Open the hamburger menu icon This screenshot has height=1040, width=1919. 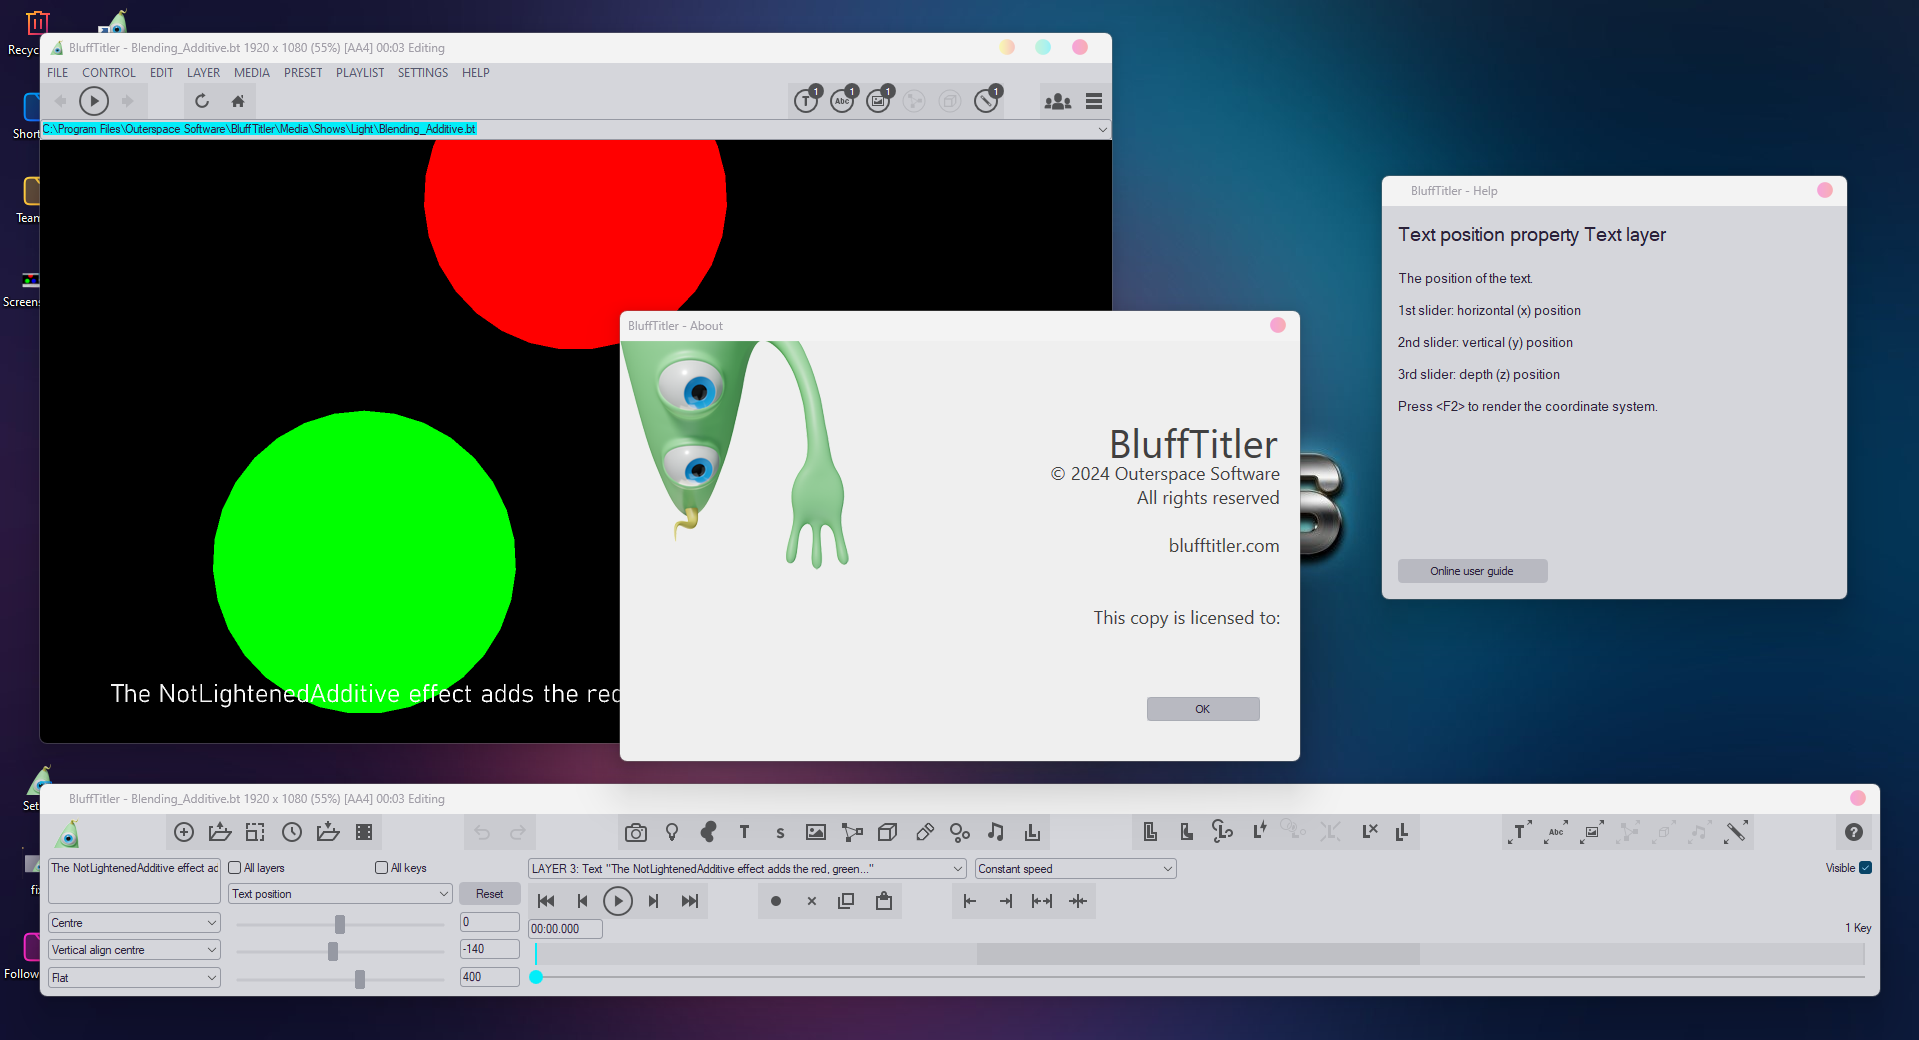pyautogui.click(x=1094, y=101)
